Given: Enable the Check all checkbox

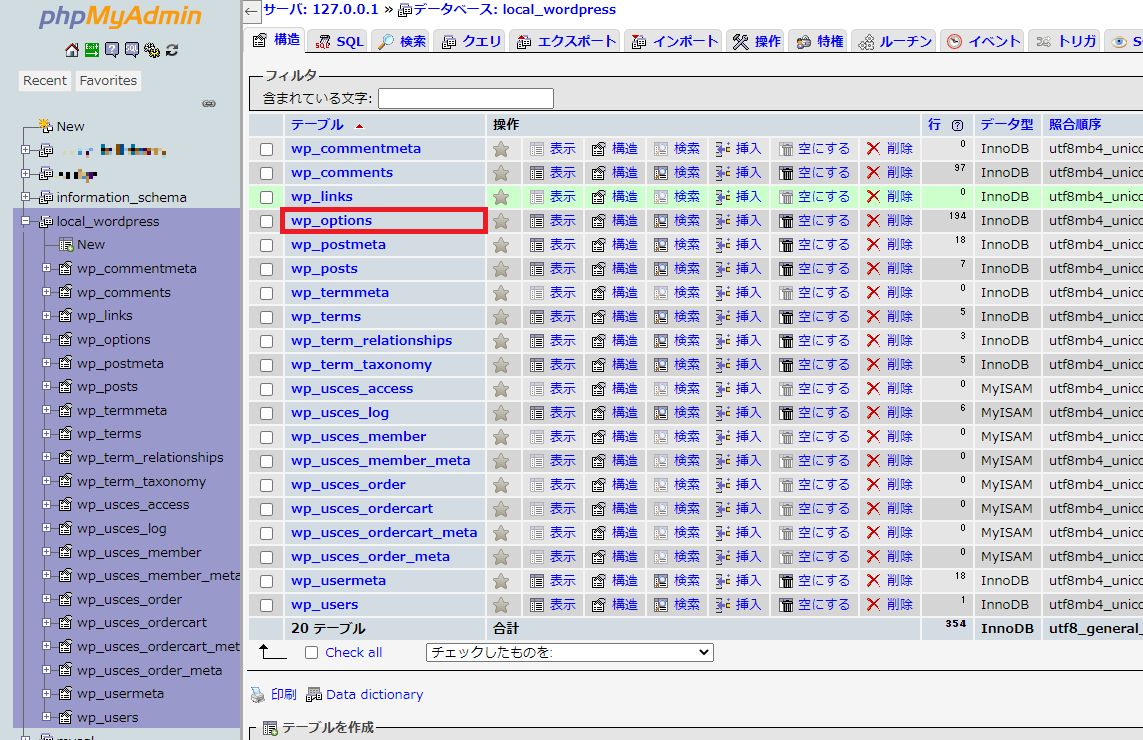Looking at the screenshot, I should click(312, 653).
